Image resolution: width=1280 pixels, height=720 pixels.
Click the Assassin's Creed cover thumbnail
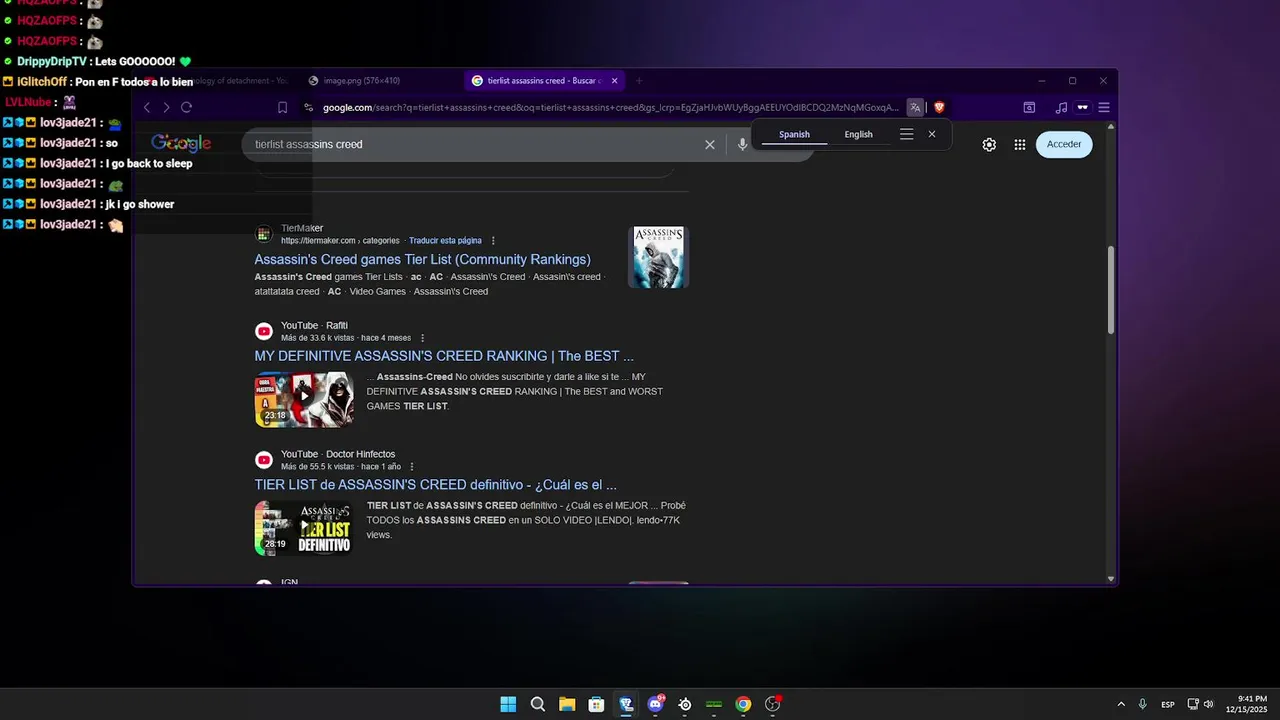658,257
